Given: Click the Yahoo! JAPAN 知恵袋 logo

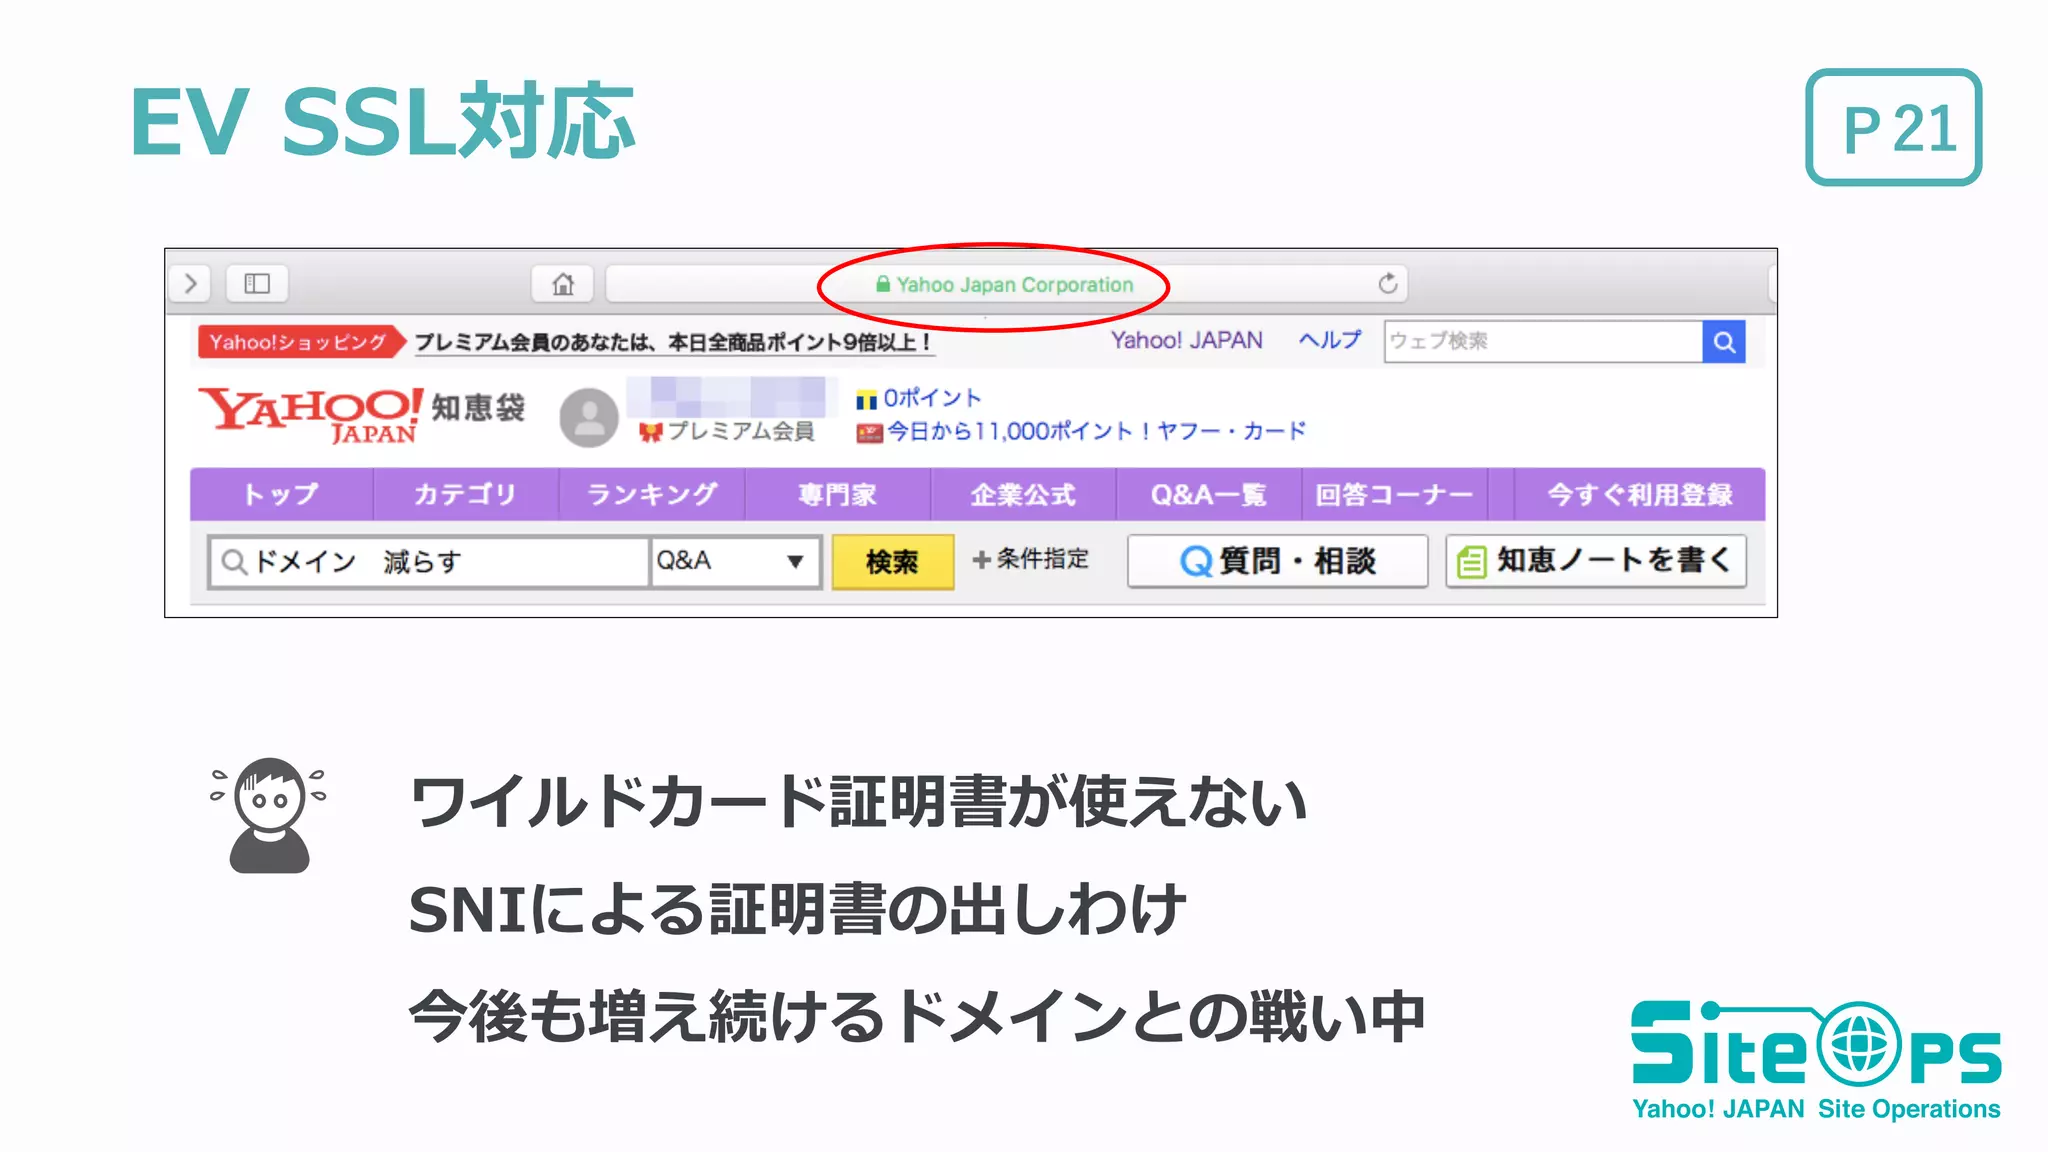Looking at the screenshot, I should (362, 414).
